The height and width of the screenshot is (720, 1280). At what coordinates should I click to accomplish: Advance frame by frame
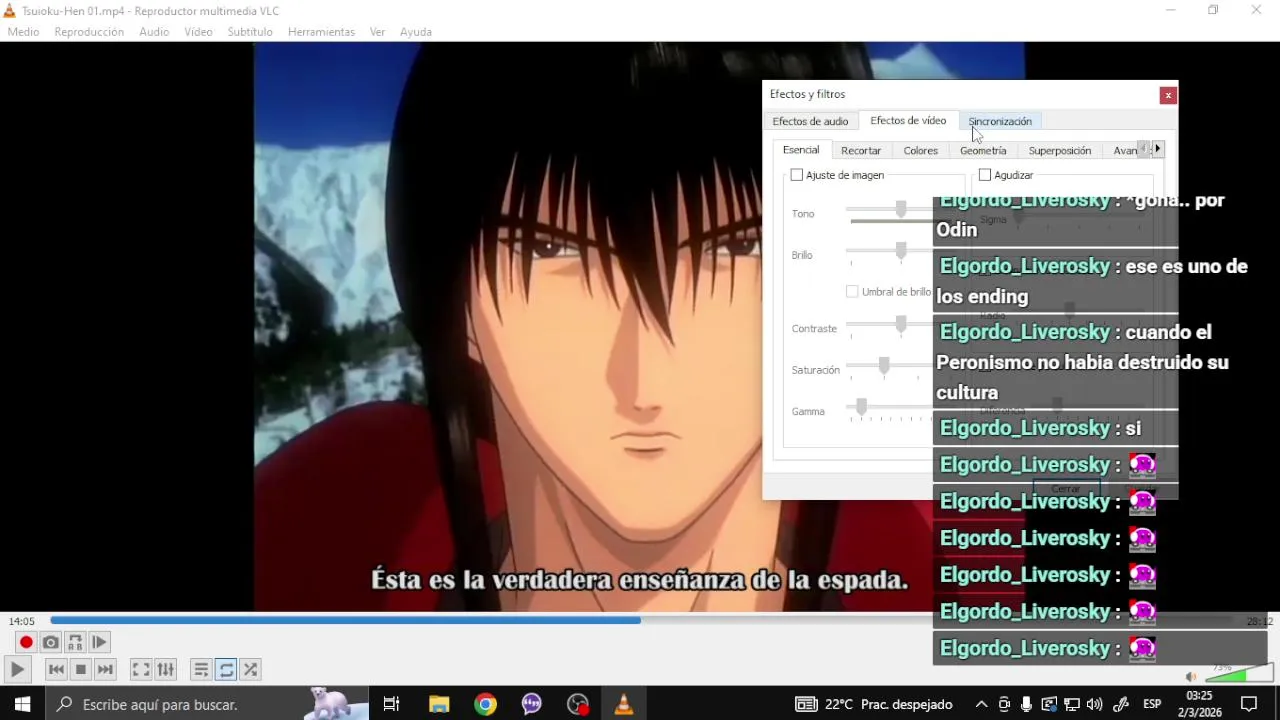tap(99, 642)
